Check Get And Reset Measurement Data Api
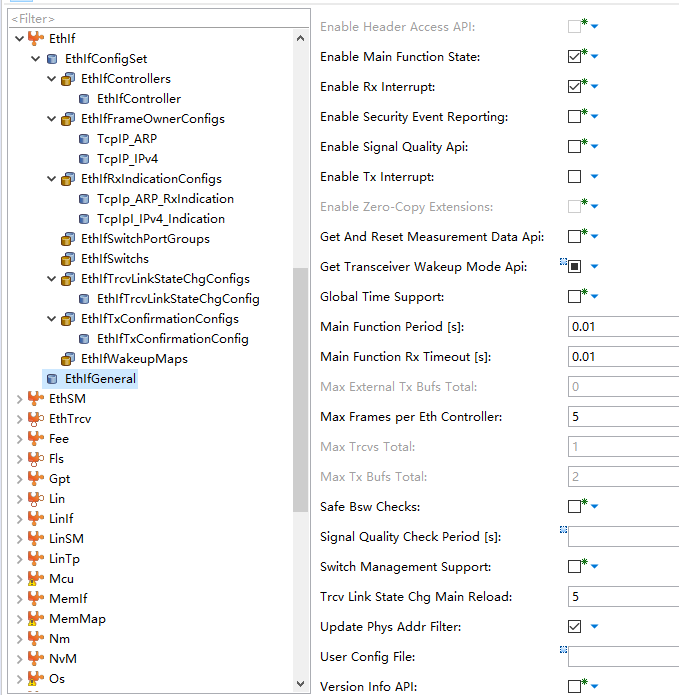Image resolution: width=679 pixels, height=695 pixels. coord(574,237)
